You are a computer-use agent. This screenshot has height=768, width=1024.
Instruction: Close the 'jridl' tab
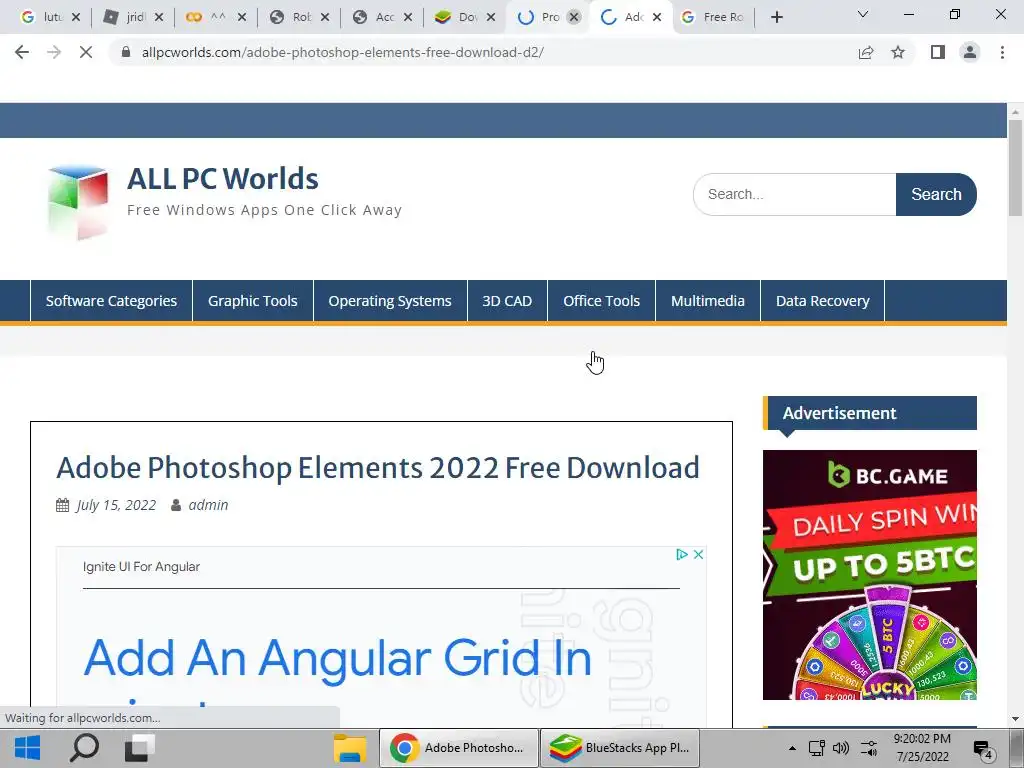(159, 18)
